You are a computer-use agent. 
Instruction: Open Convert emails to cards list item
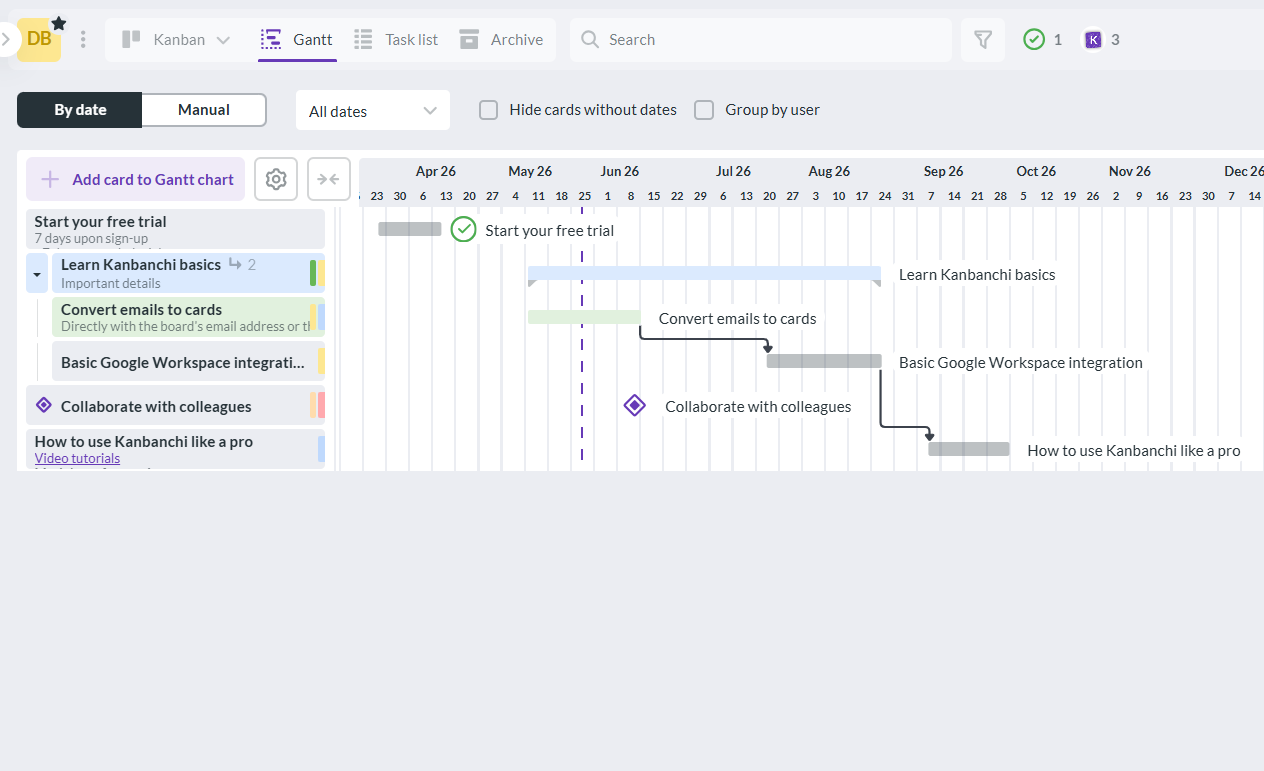coord(188,317)
